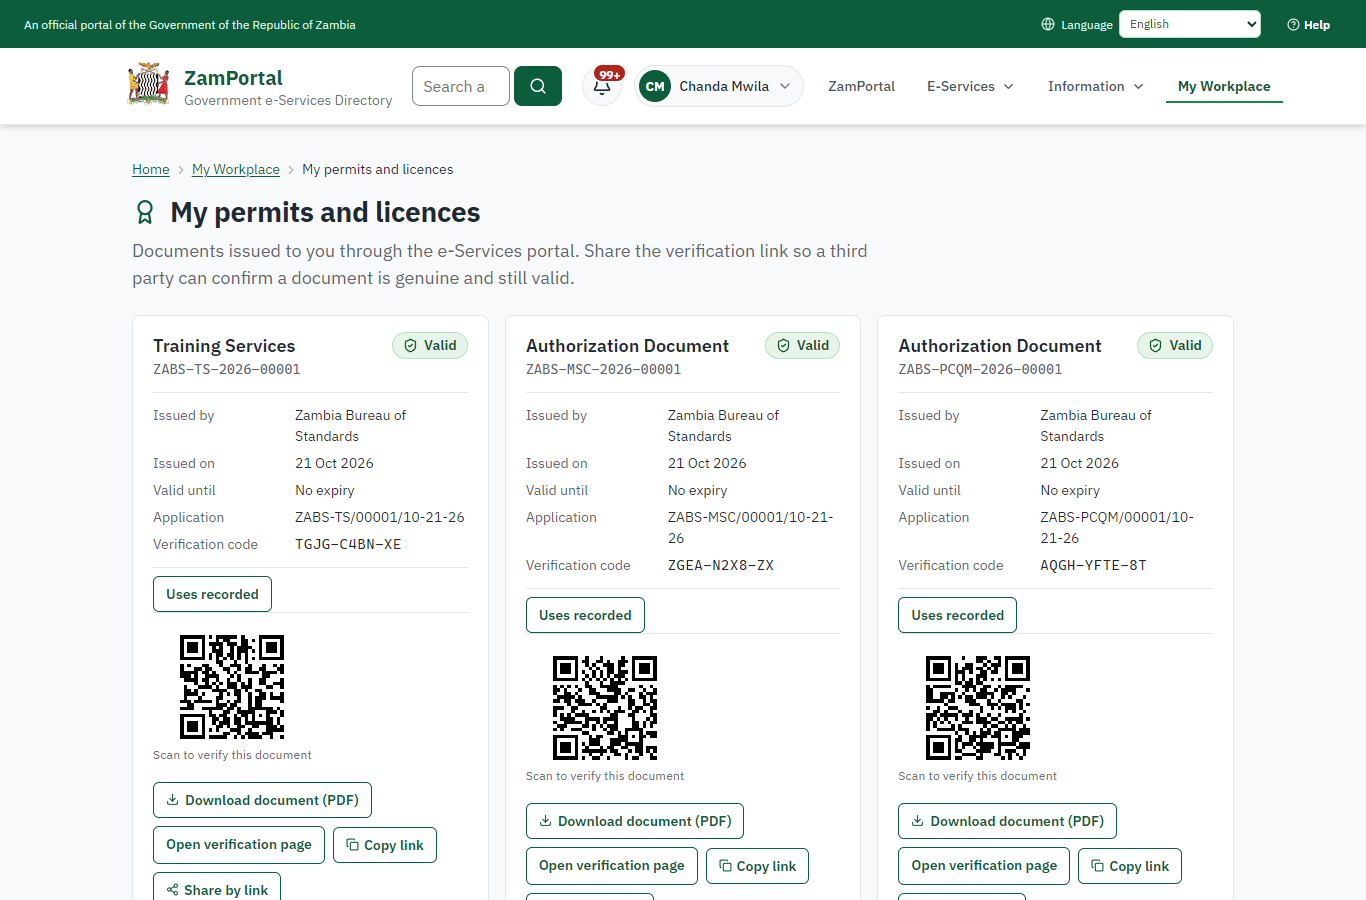The width and height of the screenshot is (1366, 900).
Task: Open the English language dropdown
Action: 1190,24
